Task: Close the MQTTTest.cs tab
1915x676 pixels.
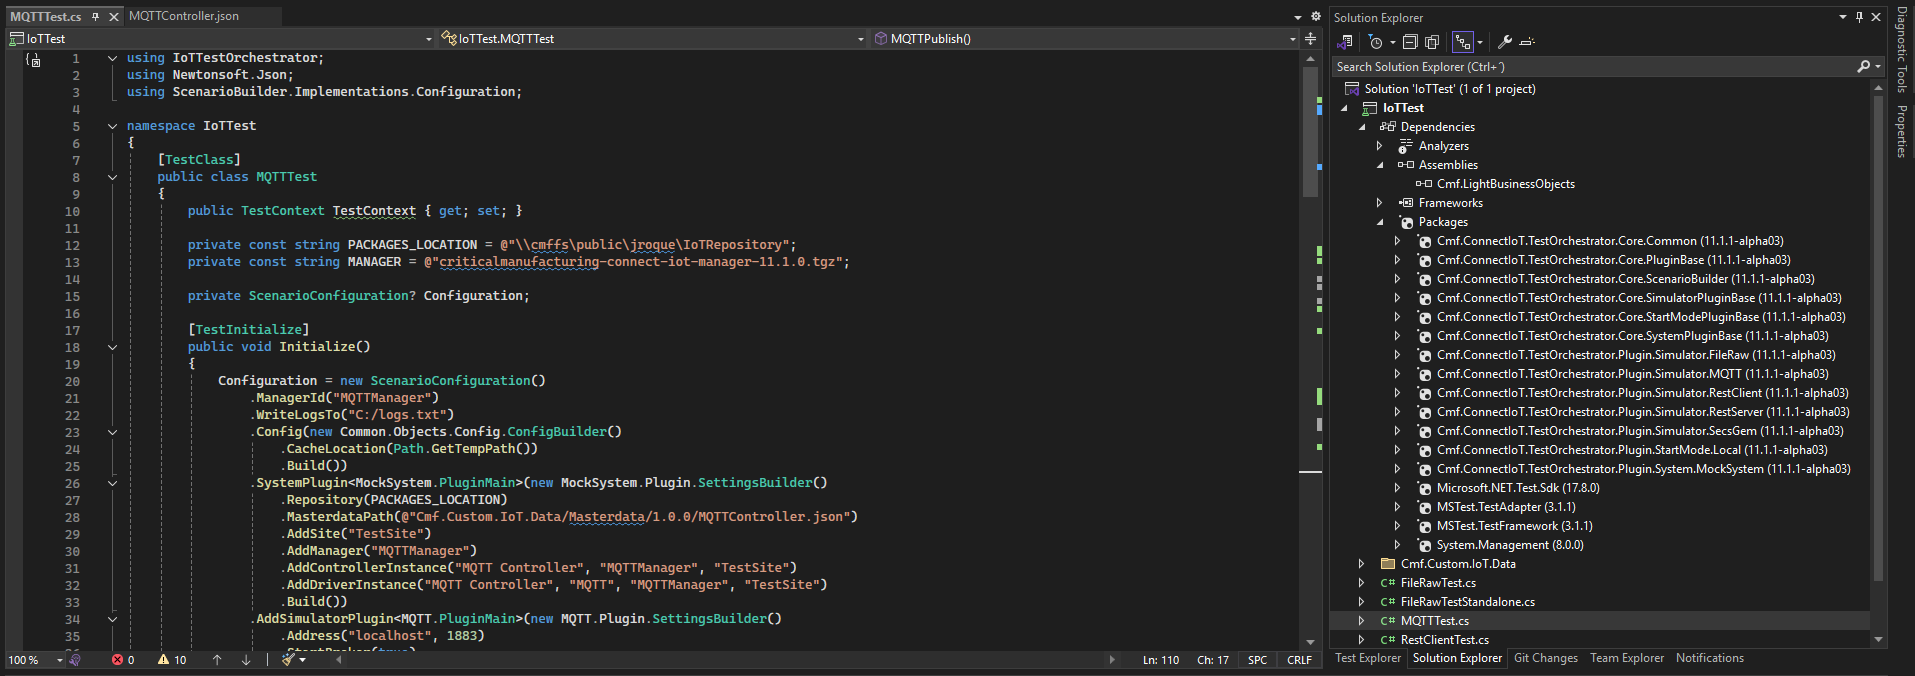Action: (x=114, y=17)
